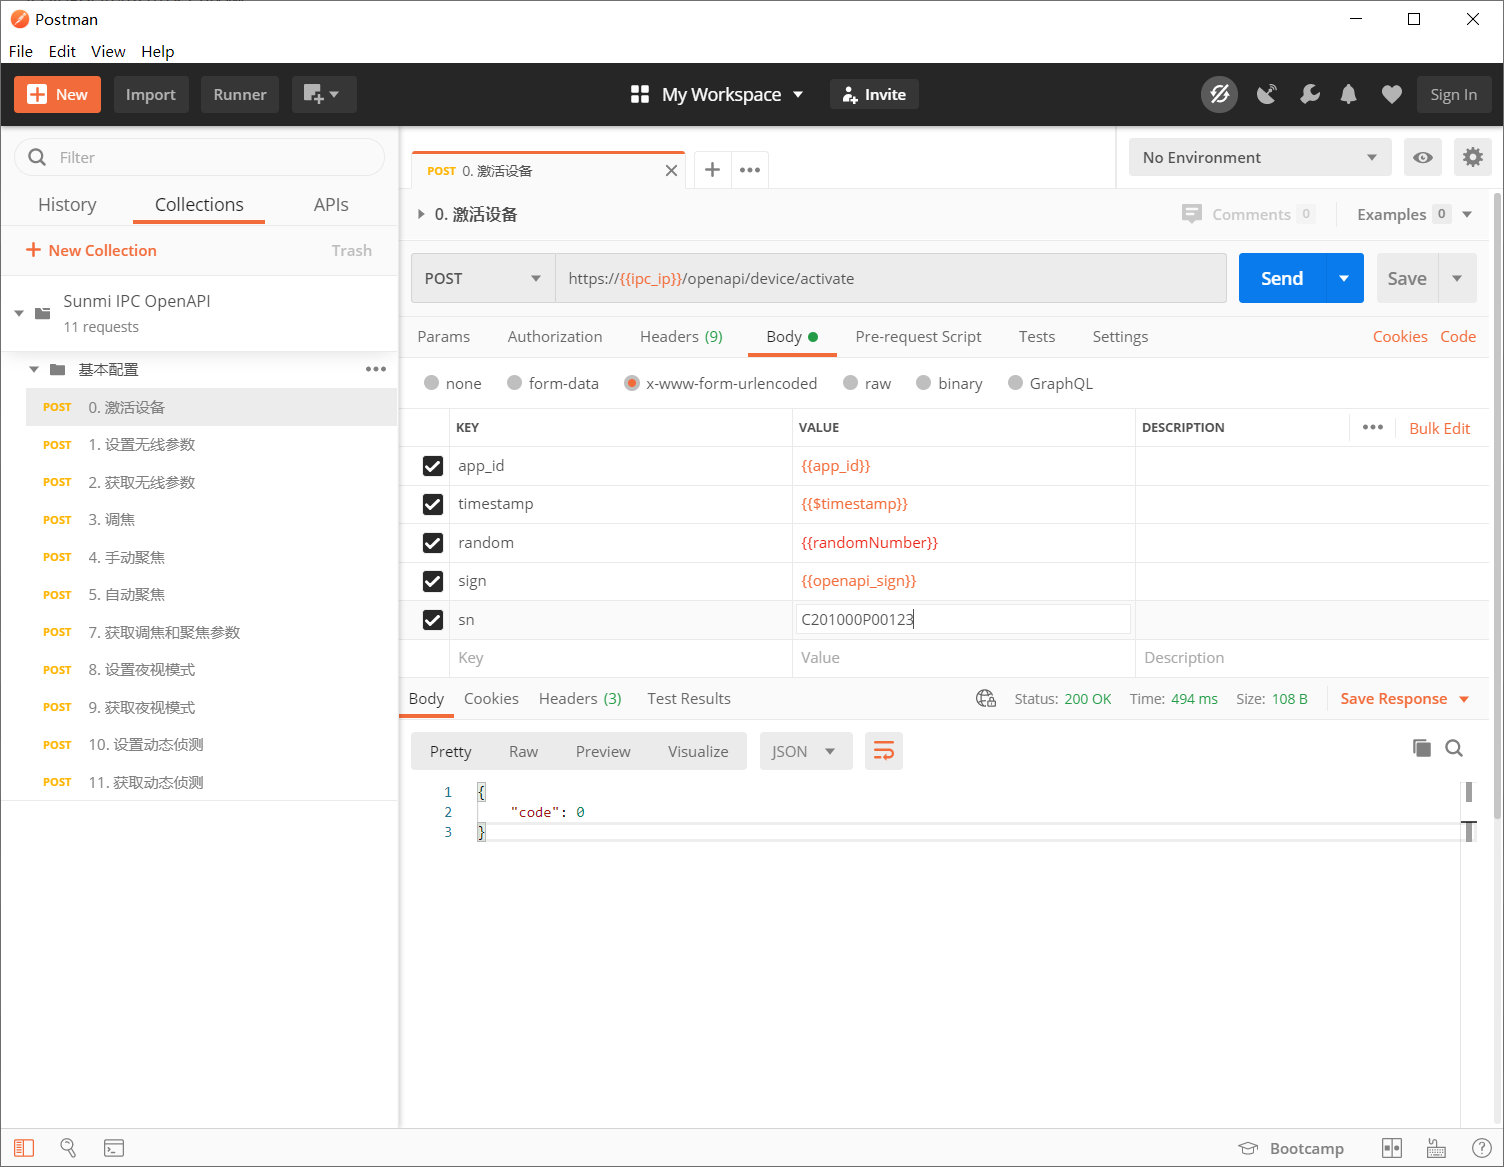The width and height of the screenshot is (1504, 1167).
Task: Expand the 0. 激活设备 request description
Action: pos(421,214)
